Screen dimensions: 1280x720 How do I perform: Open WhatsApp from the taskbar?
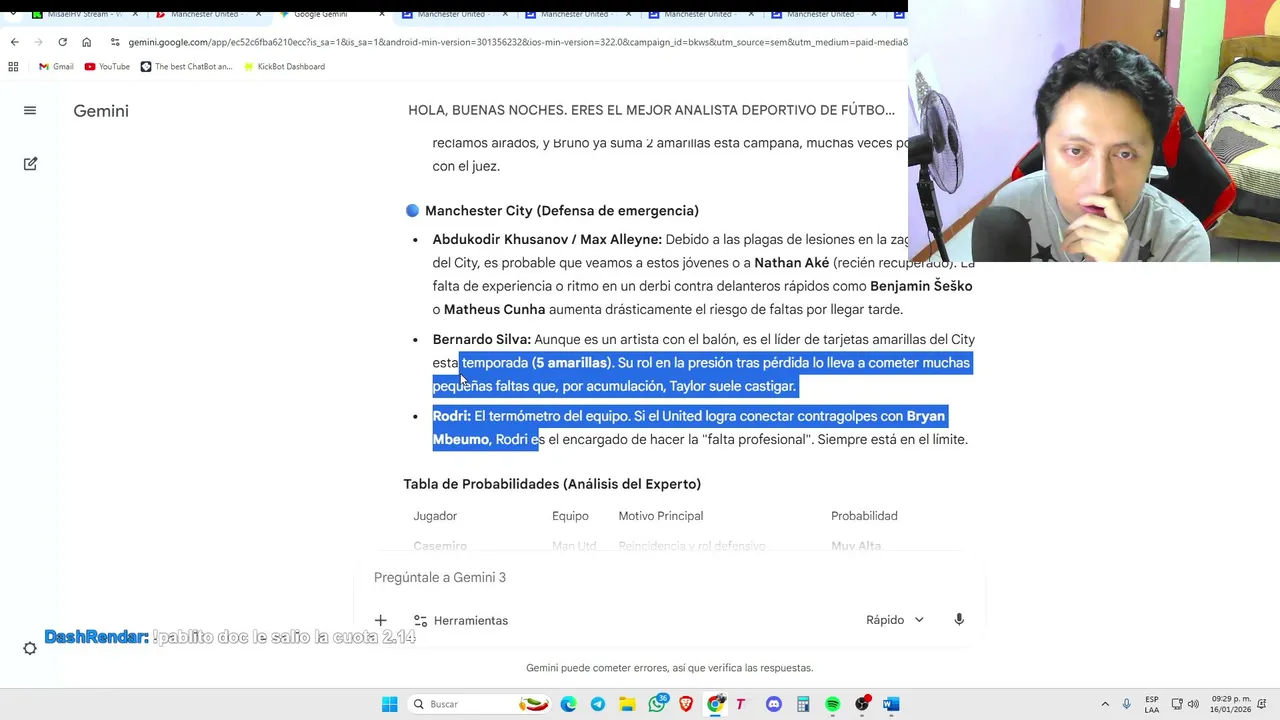(656, 704)
